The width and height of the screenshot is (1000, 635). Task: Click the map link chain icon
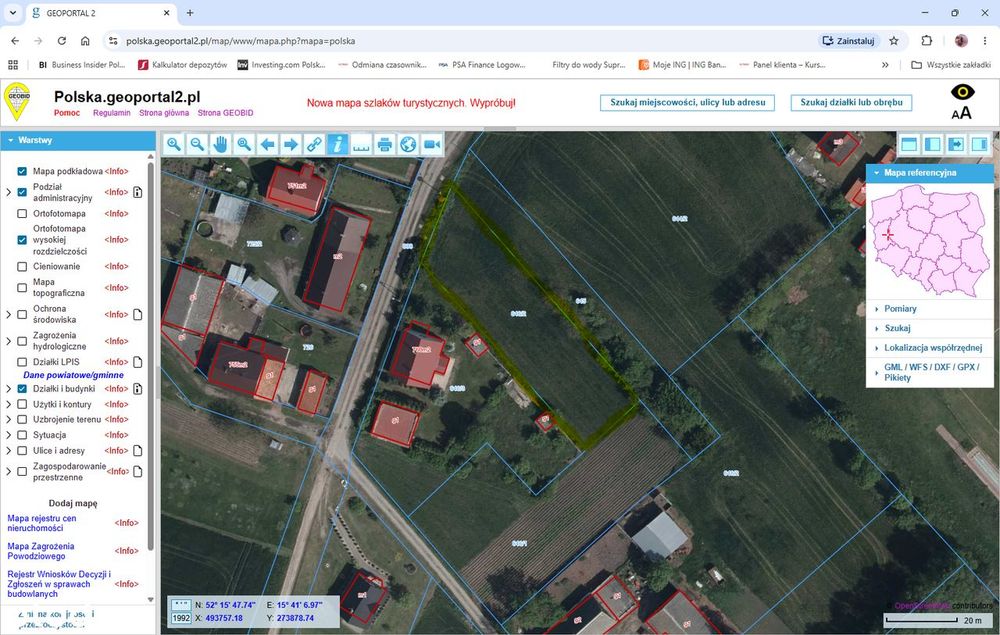(314, 145)
